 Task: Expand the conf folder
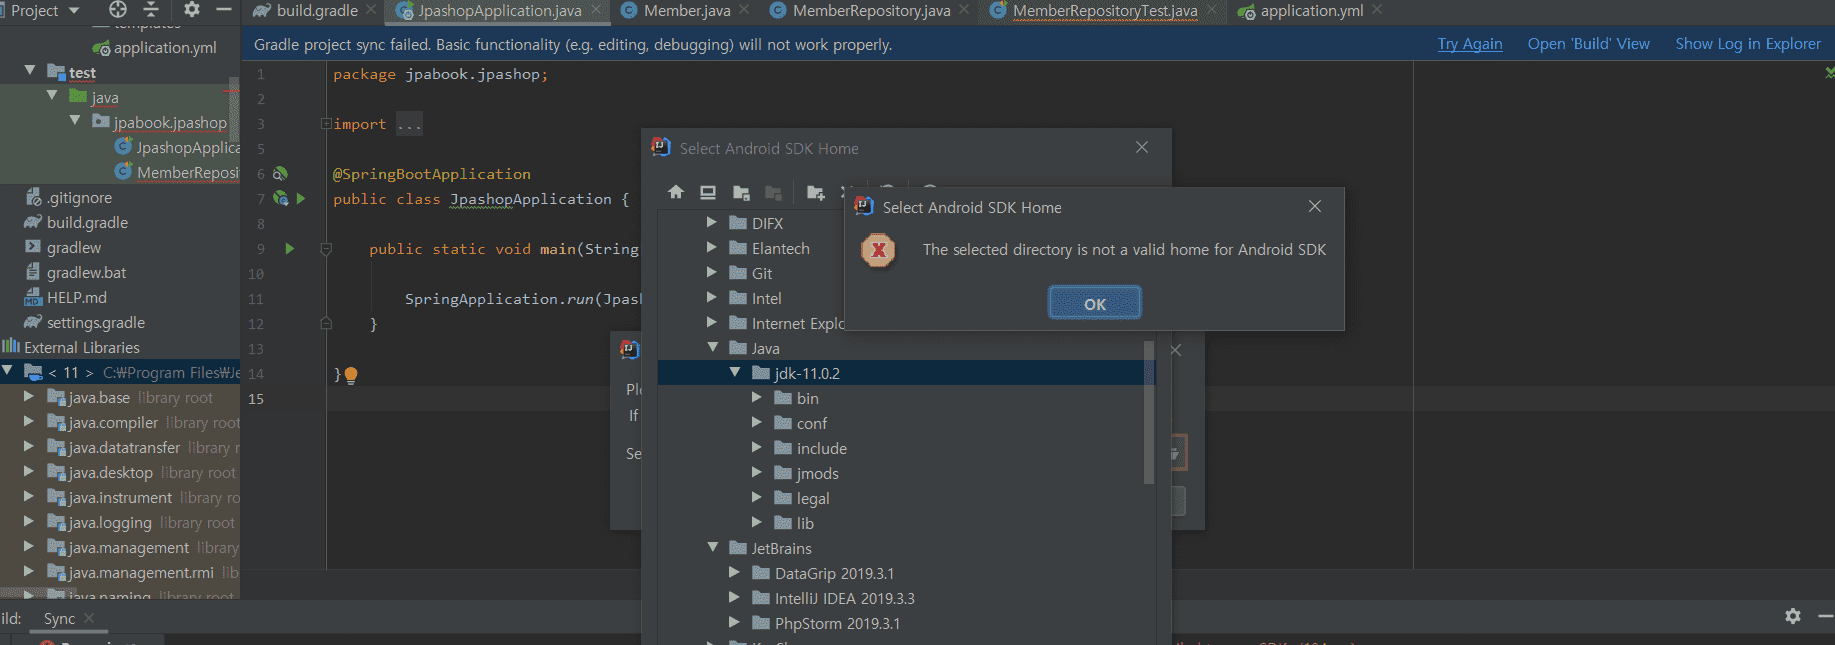[x=756, y=422]
